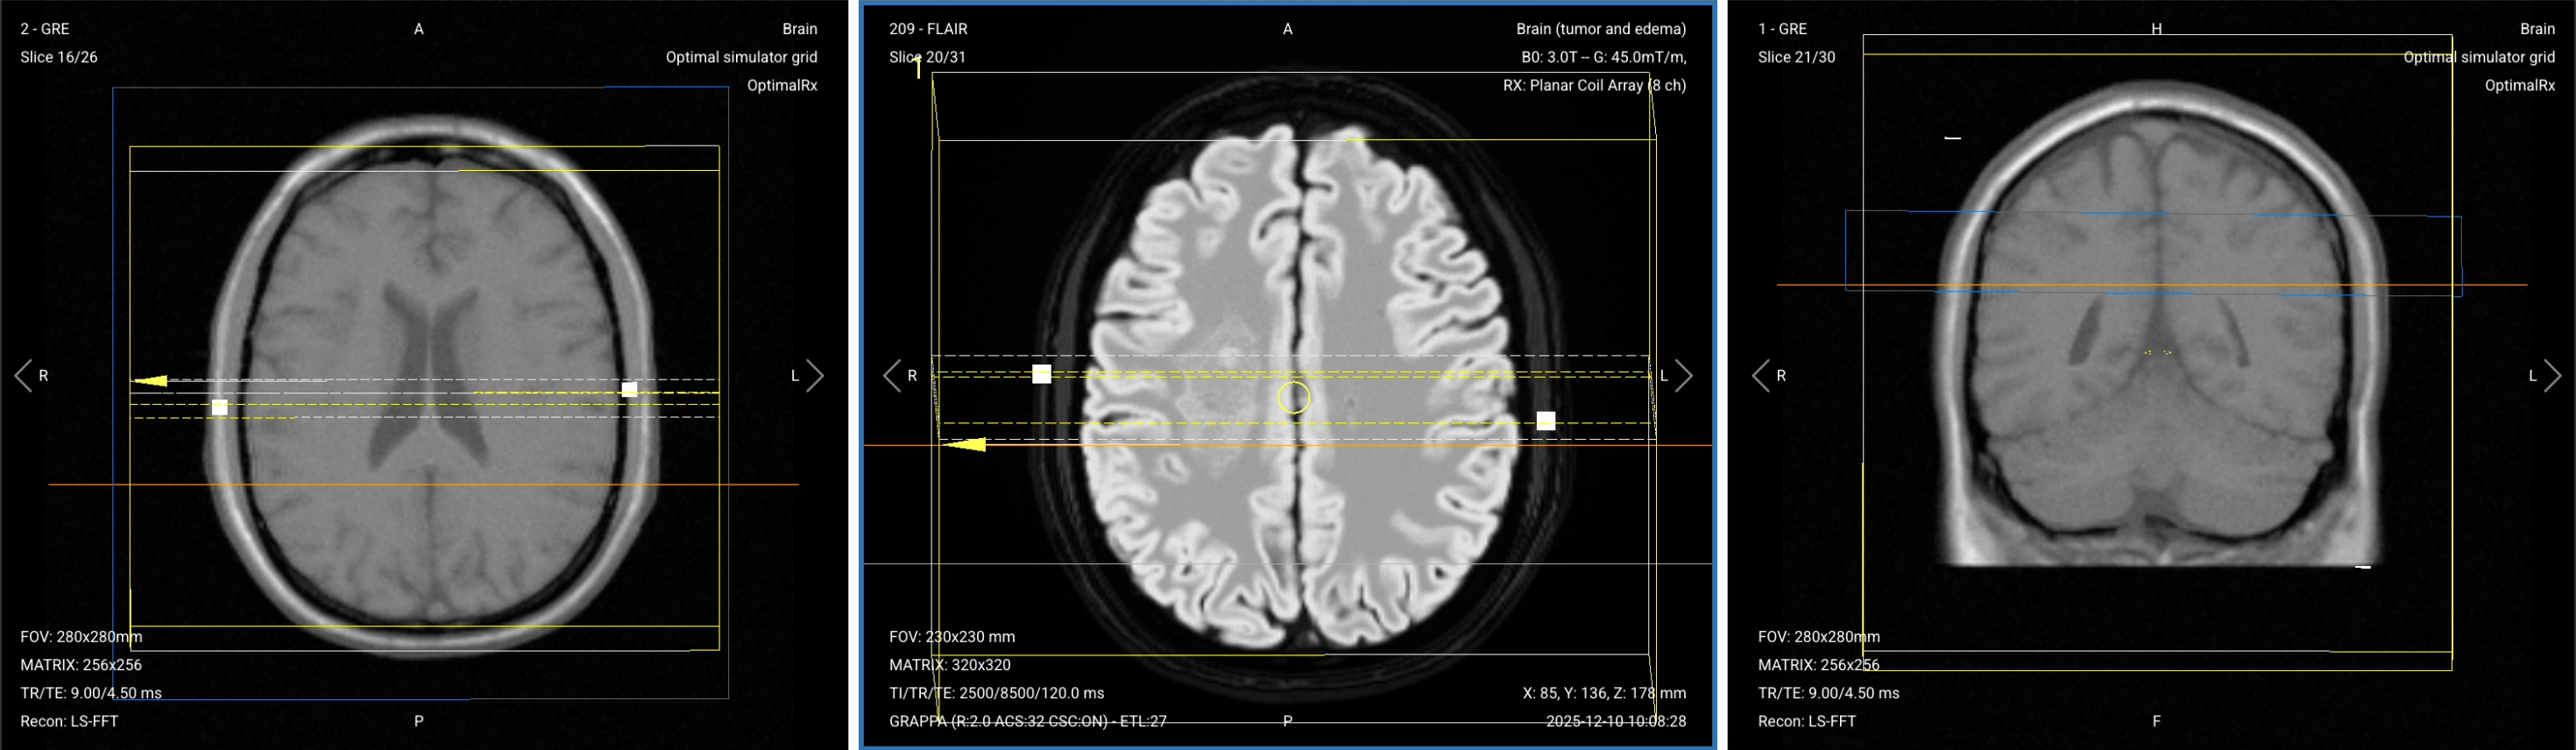Click 'P' posterior marker in axial GRE view
This screenshot has width=2576, height=750.
[x=419, y=721]
